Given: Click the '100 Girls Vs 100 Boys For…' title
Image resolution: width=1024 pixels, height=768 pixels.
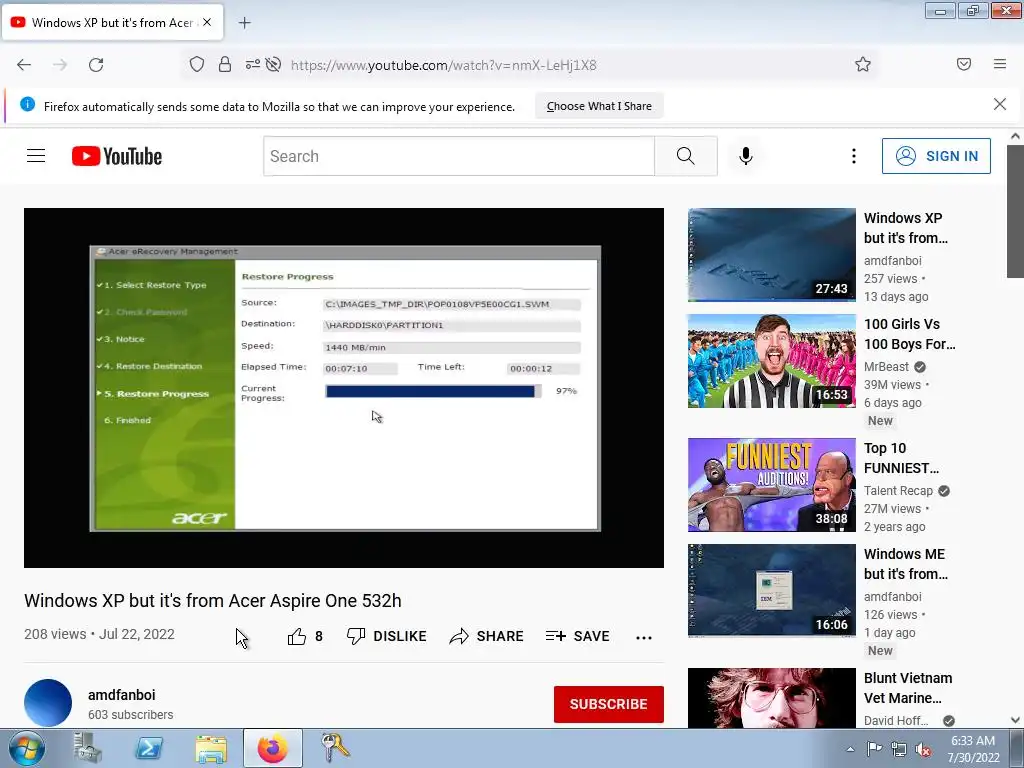Looking at the screenshot, I should pyautogui.click(x=910, y=334).
